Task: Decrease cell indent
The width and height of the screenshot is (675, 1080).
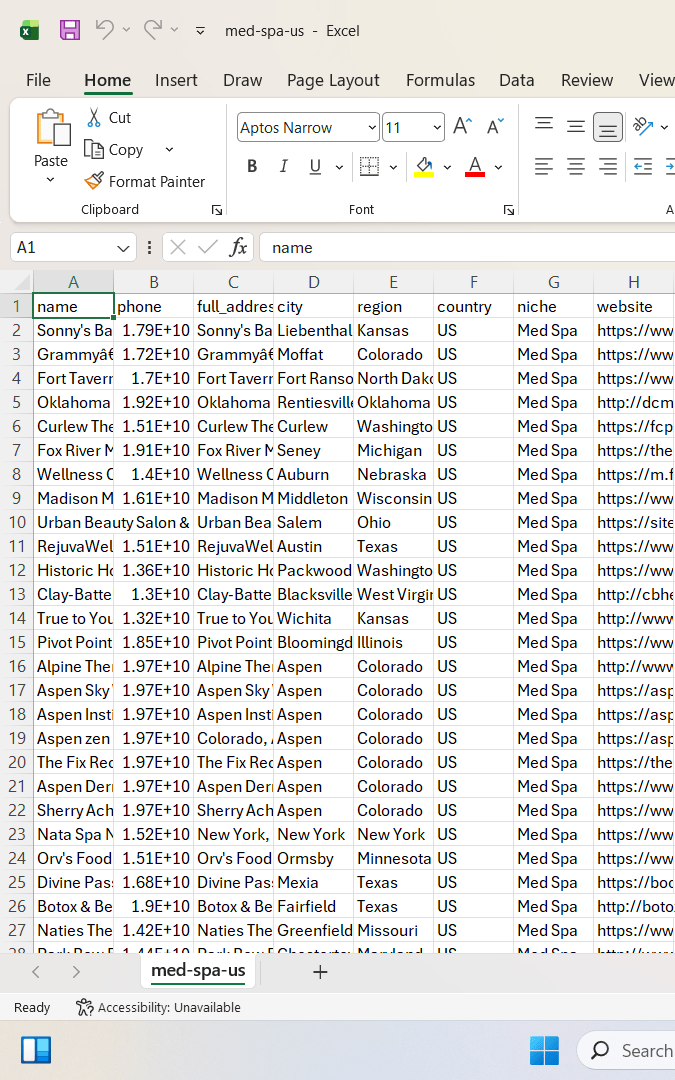Action: pyautogui.click(x=643, y=166)
